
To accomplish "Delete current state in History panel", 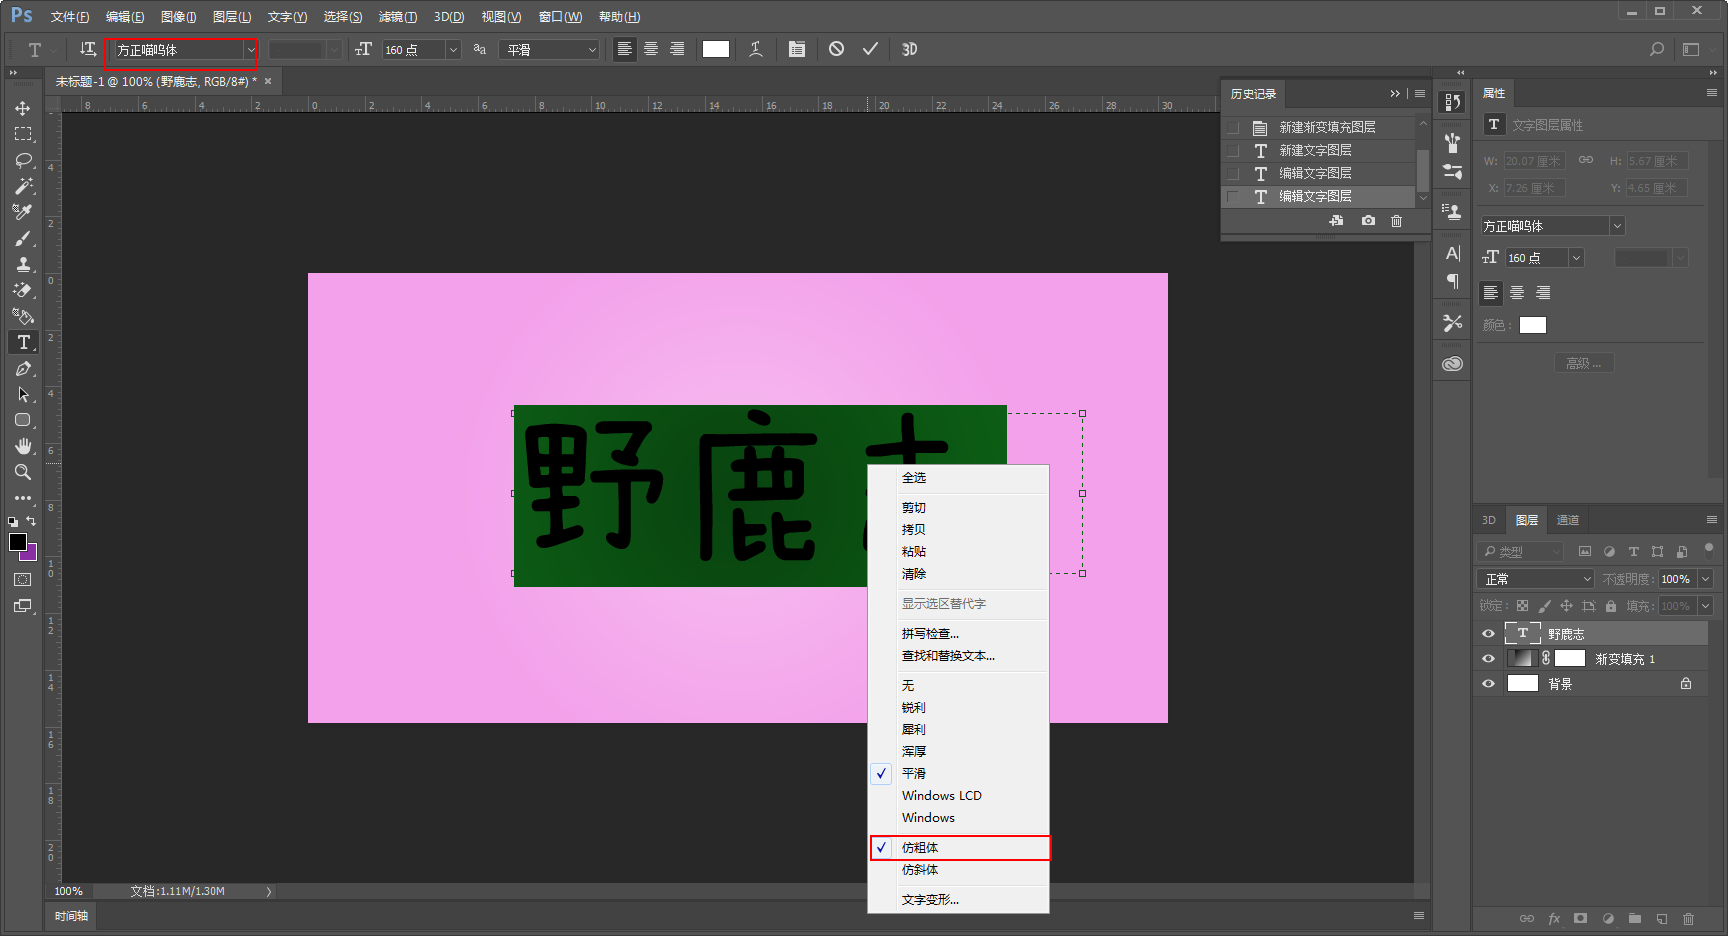I will pos(1397,221).
